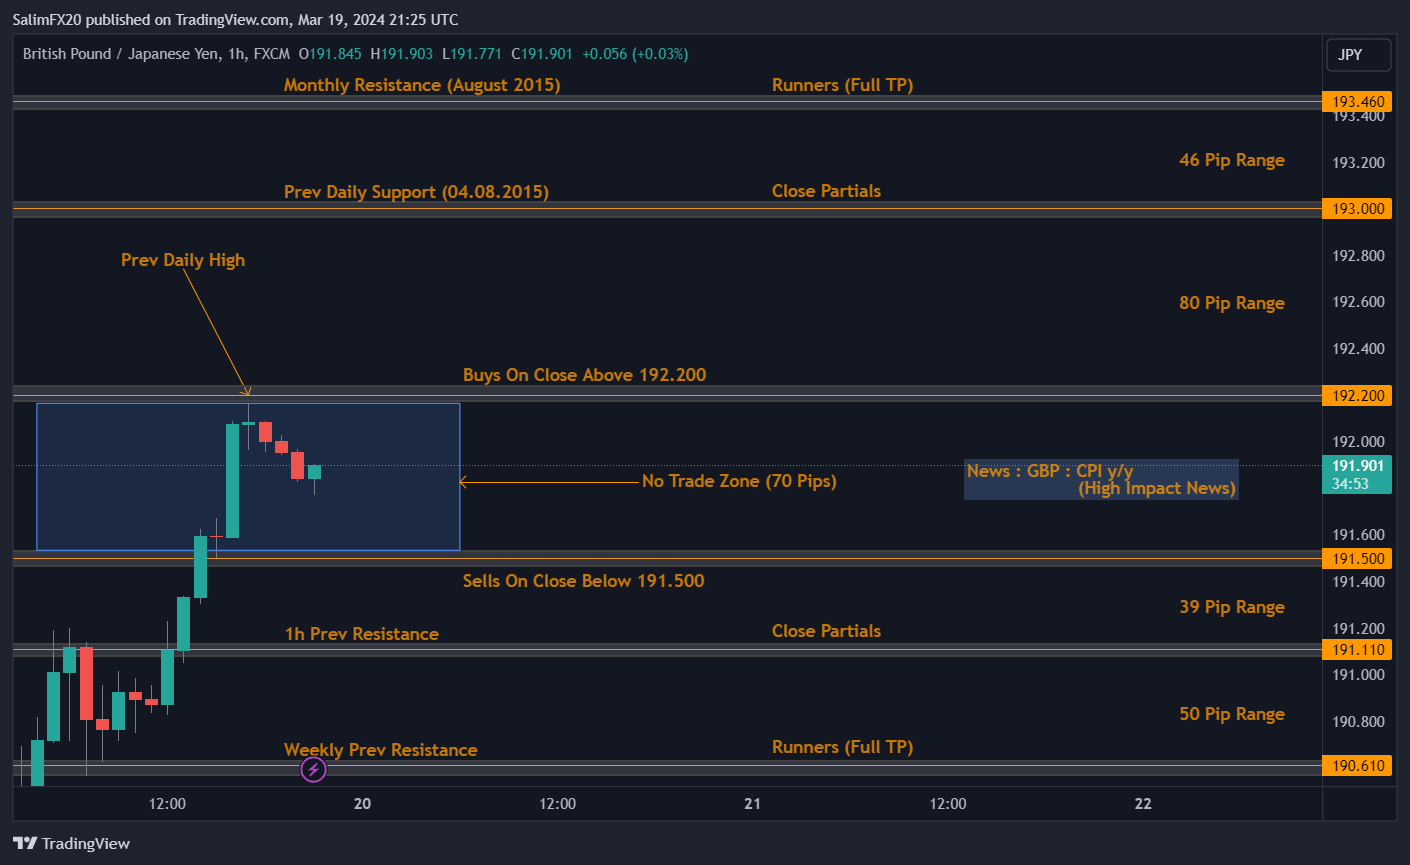
Task: Click the current price 191.901 countdown label
Action: tap(1358, 474)
